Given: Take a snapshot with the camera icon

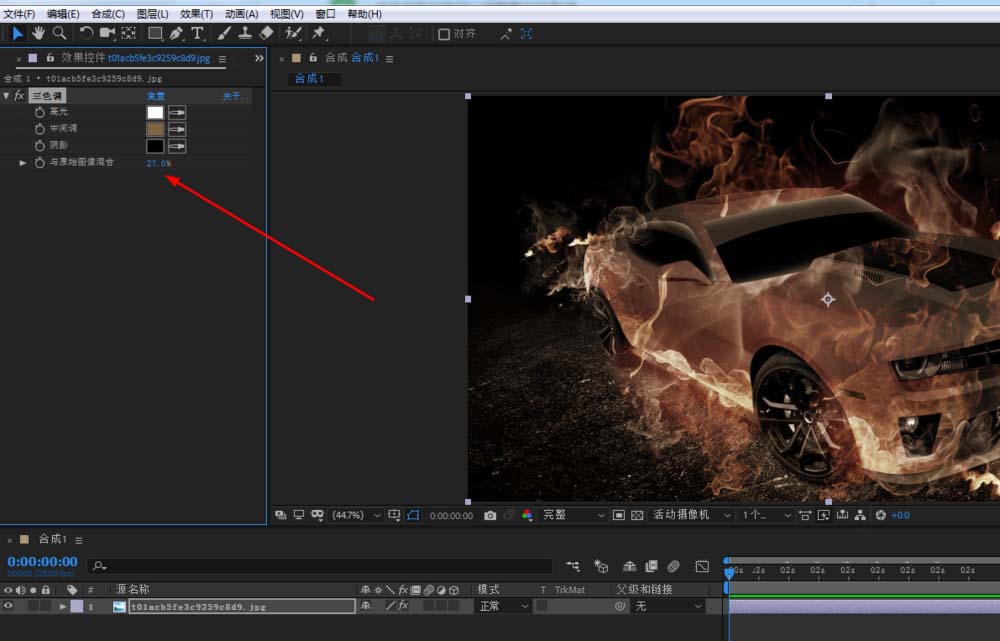Looking at the screenshot, I should coord(490,515).
